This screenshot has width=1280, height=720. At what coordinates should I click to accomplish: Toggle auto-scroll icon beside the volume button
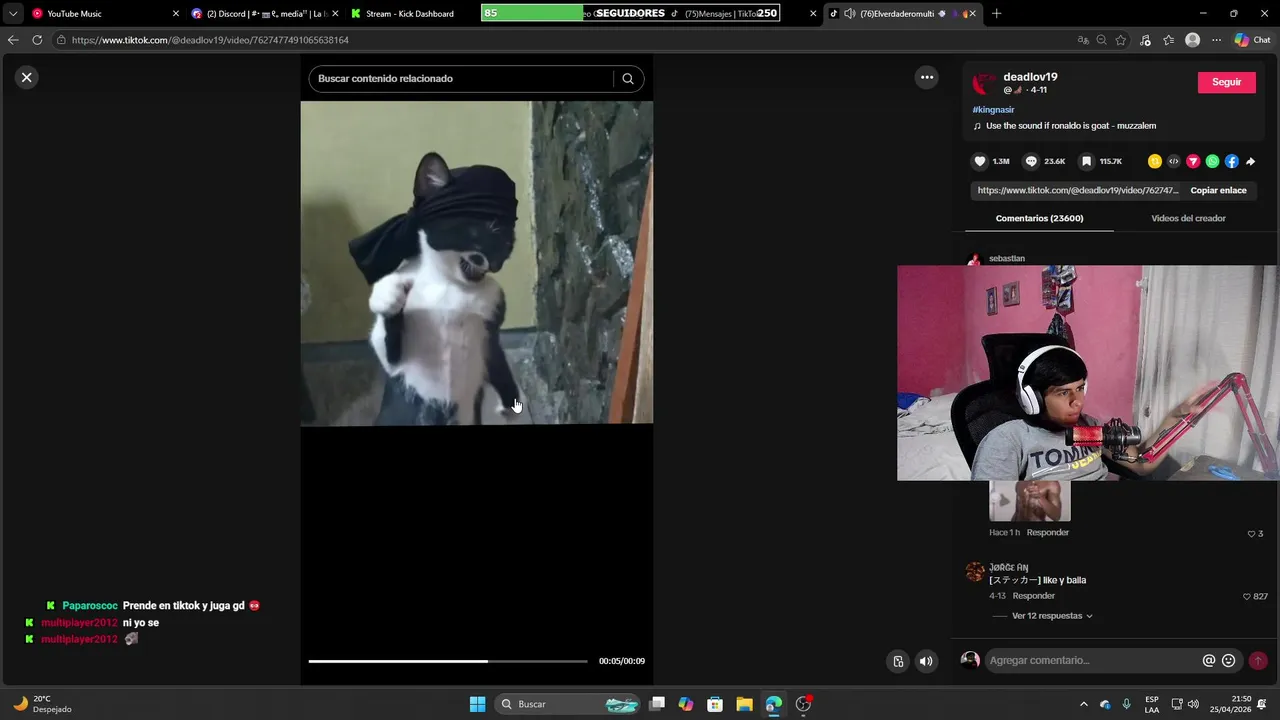coord(898,661)
